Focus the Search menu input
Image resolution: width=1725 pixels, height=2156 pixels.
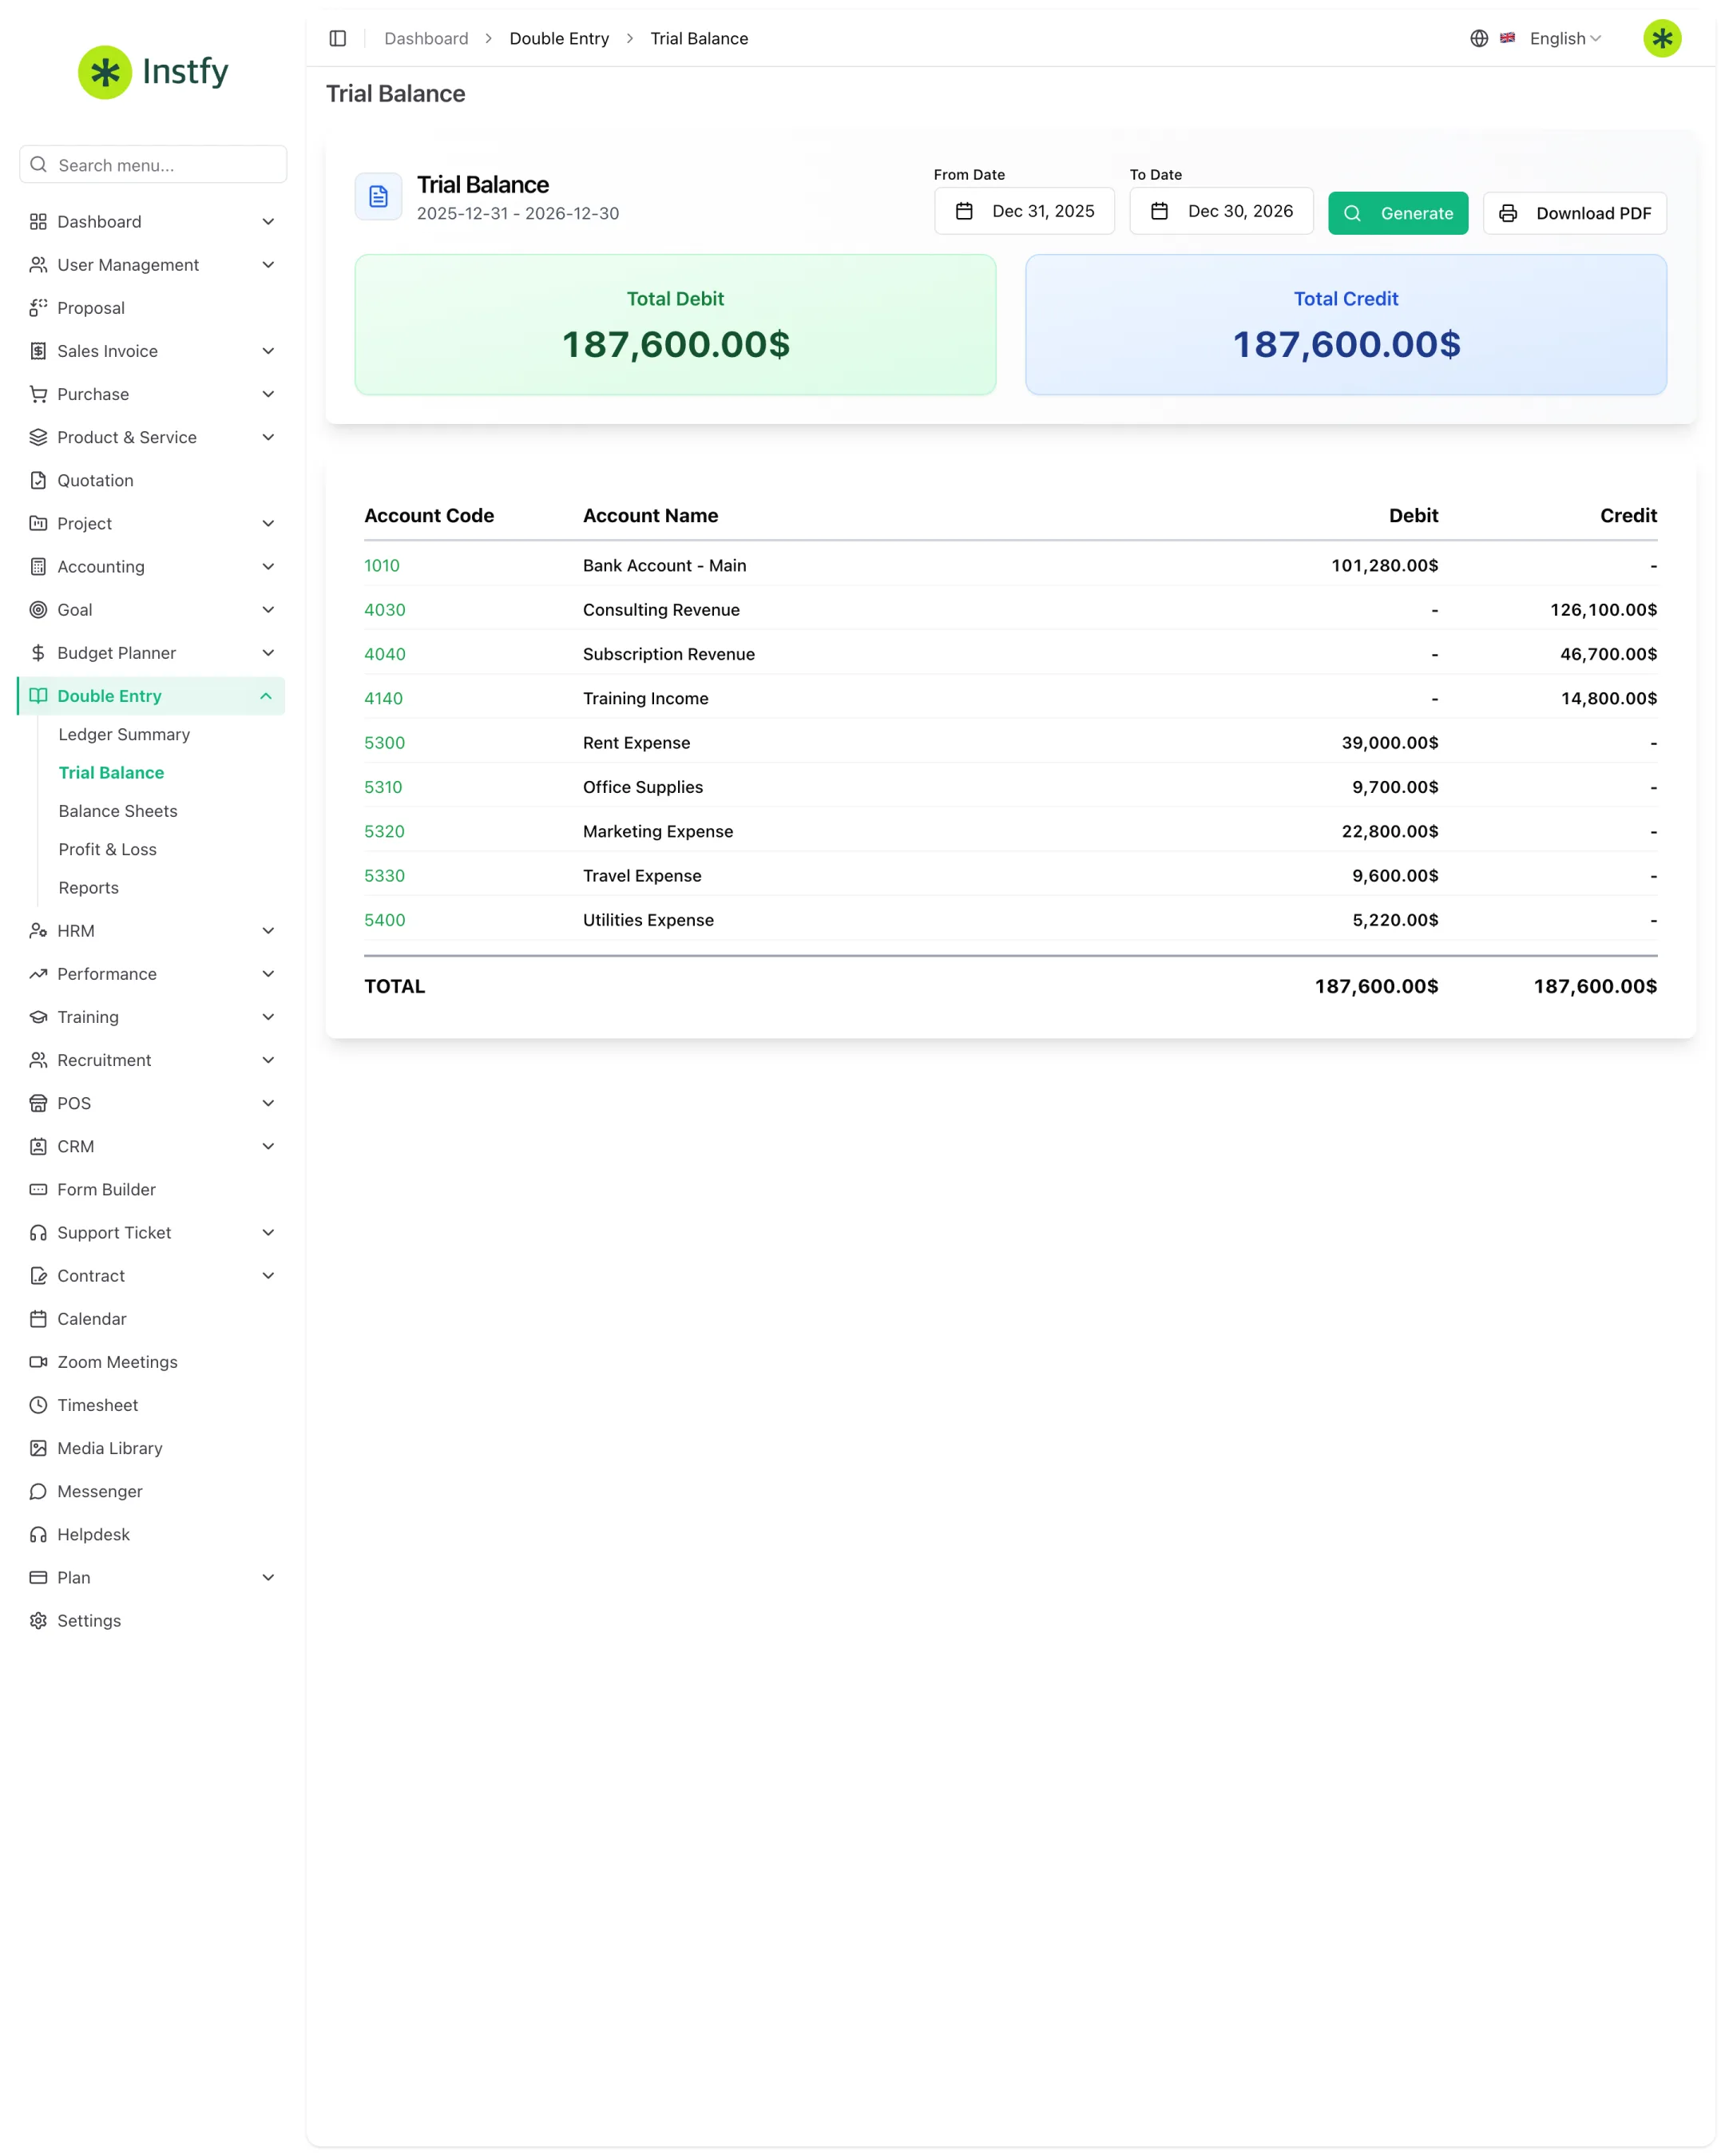pyautogui.click(x=153, y=165)
